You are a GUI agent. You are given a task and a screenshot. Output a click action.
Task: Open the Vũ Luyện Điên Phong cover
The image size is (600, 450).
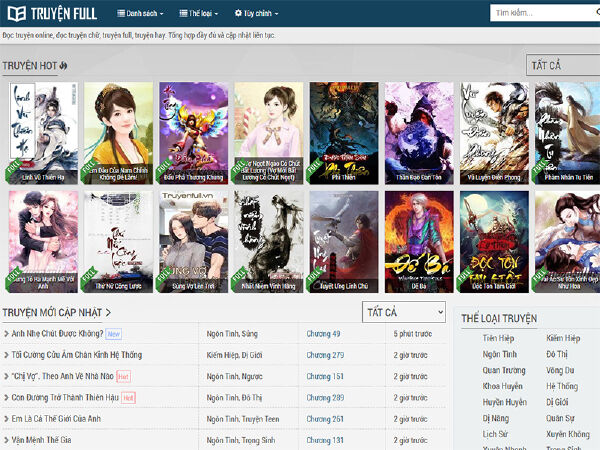(x=494, y=133)
